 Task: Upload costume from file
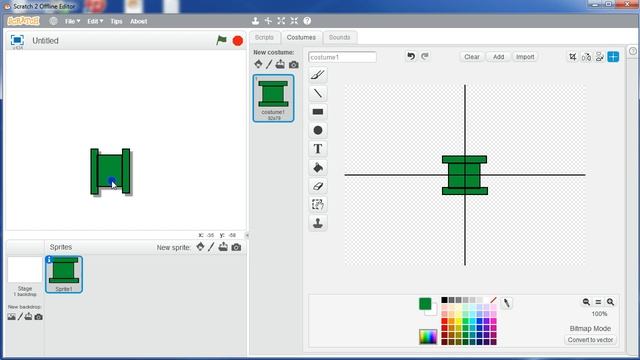tap(280, 64)
